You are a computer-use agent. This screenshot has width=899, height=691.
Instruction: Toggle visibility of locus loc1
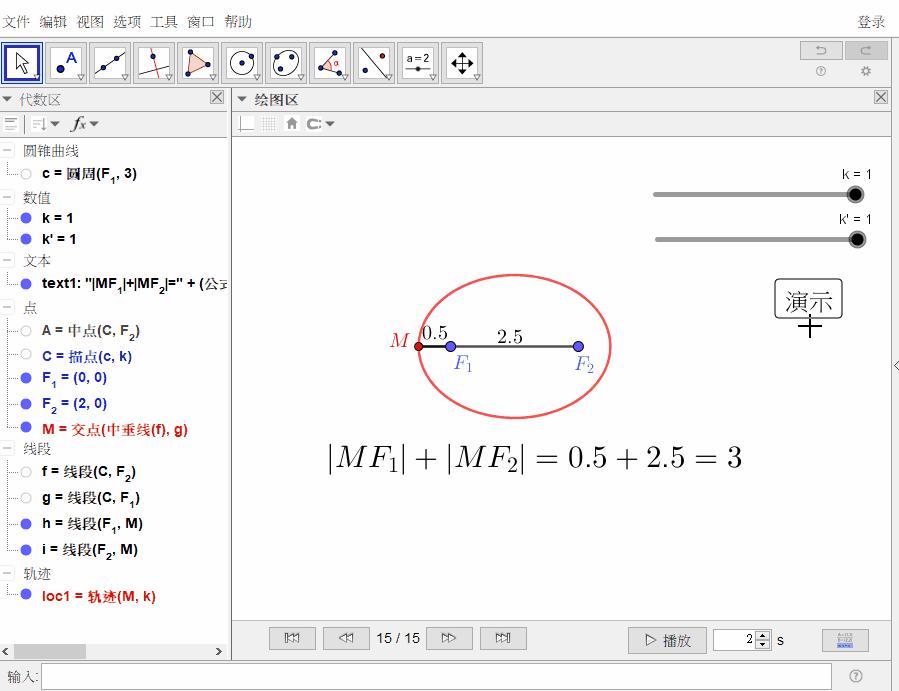click(26, 596)
